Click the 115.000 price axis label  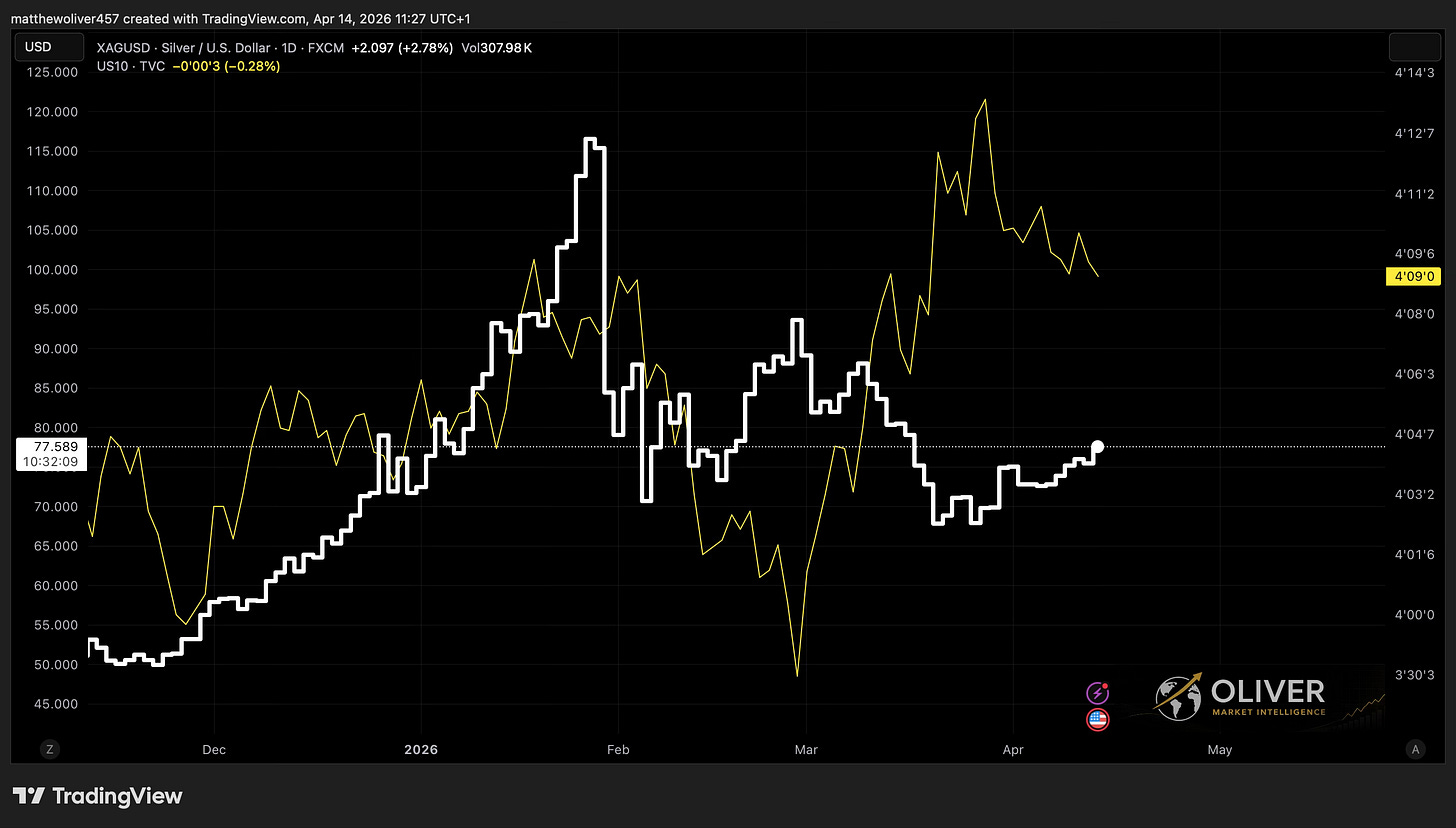coord(54,151)
